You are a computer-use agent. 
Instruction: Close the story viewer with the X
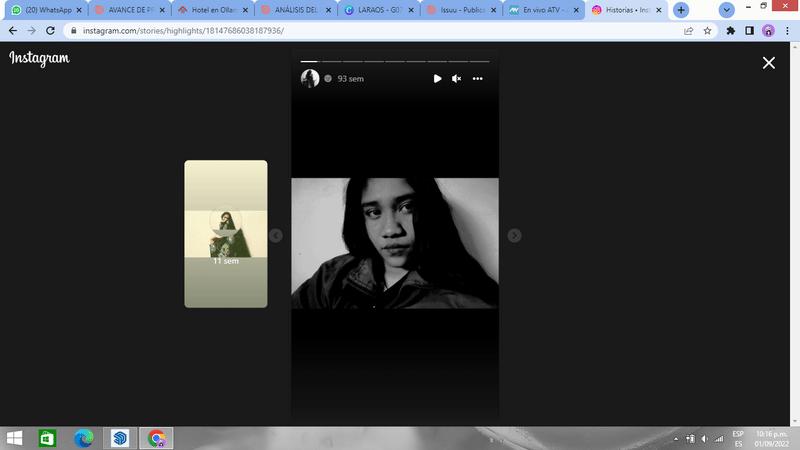click(x=768, y=63)
